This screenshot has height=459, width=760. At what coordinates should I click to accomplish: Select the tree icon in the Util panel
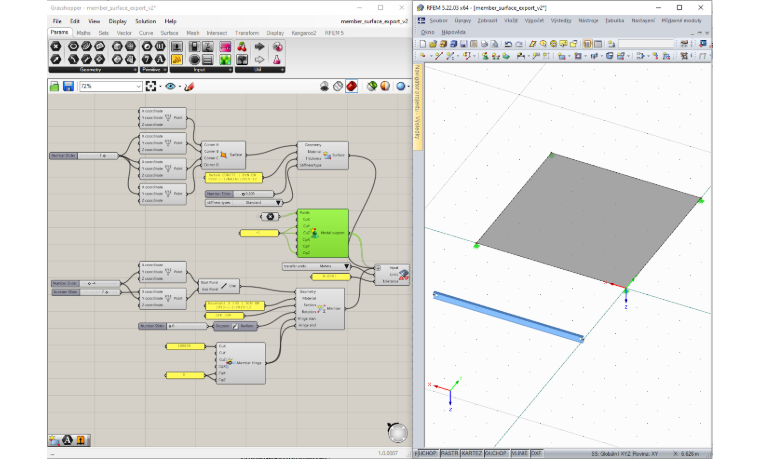(241, 60)
